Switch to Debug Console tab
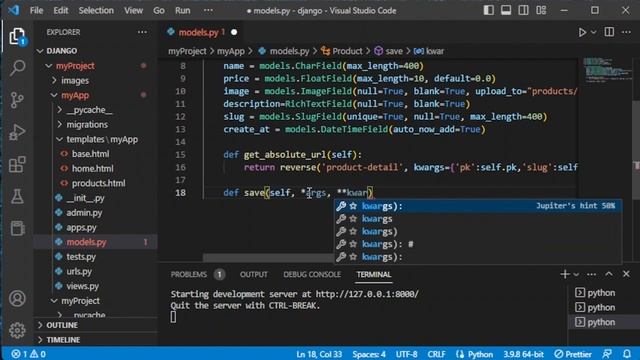This screenshot has width=640, height=360. [312, 274]
